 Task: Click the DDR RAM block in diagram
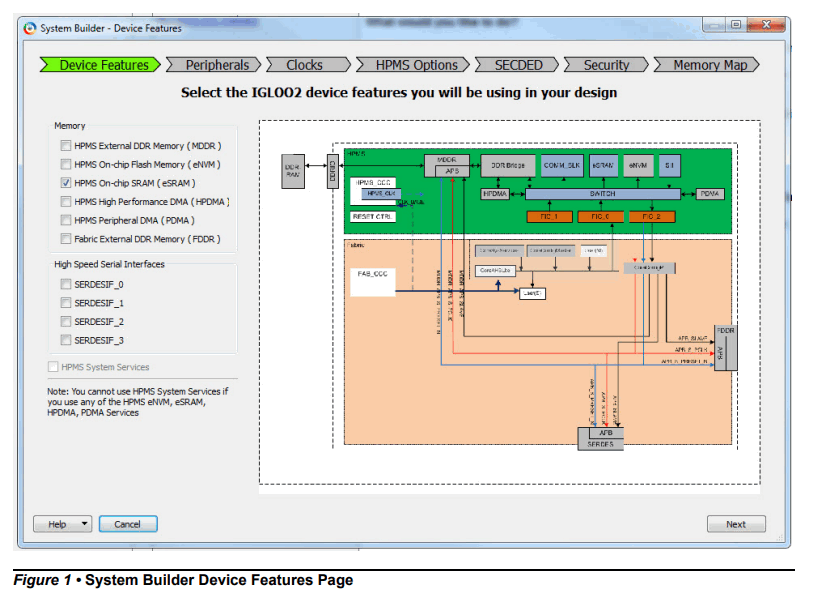pyautogui.click(x=293, y=171)
